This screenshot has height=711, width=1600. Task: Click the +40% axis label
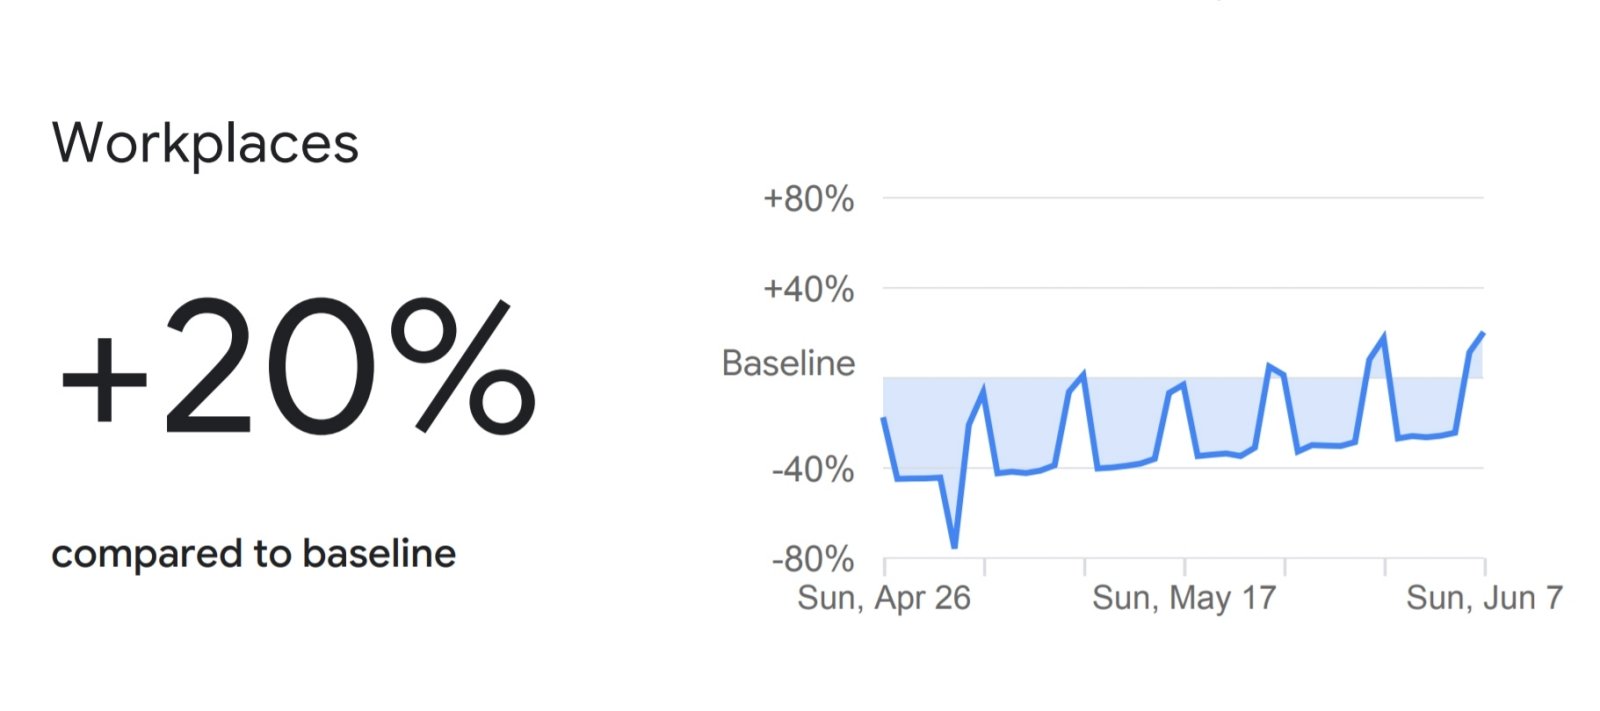pos(808,290)
